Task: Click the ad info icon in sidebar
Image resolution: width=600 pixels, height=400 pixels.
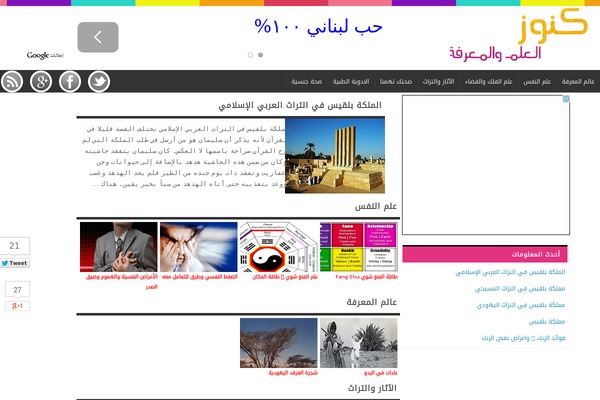Action: tap(566, 99)
